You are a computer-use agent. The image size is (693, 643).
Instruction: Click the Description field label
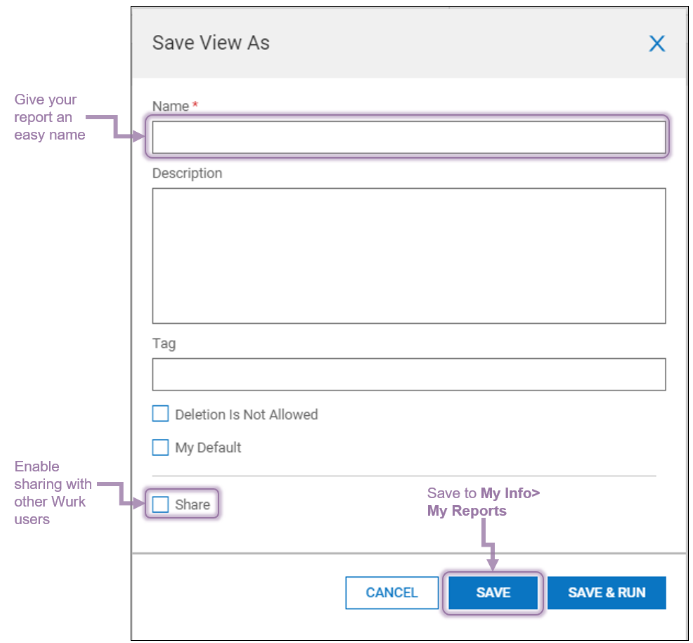(187, 173)
